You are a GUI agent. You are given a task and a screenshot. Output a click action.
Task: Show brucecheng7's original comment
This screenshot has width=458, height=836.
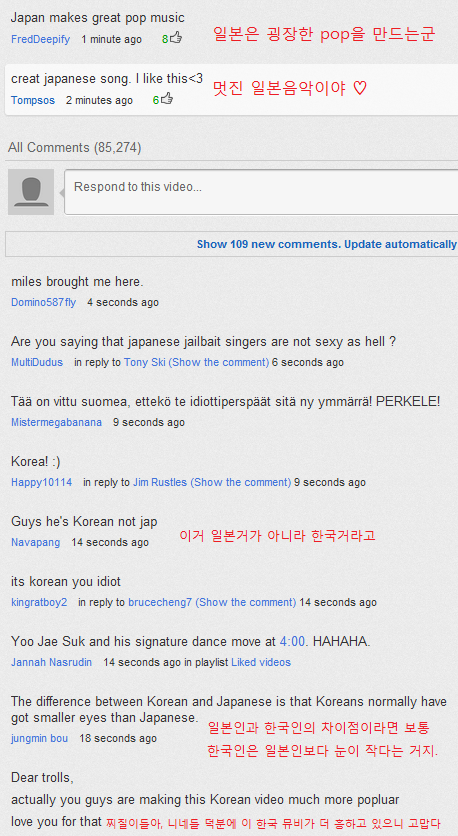212,602
